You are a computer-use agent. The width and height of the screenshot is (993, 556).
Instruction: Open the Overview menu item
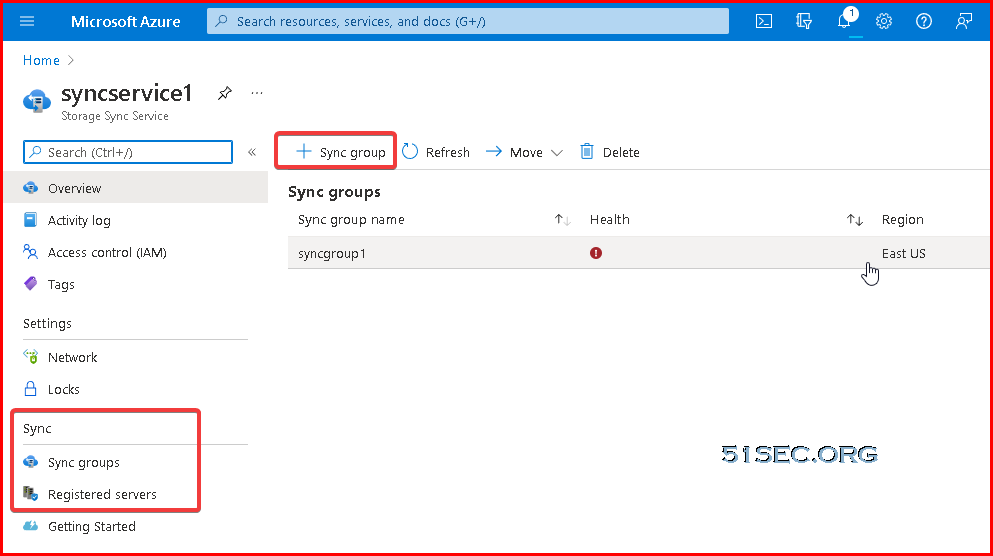(x=136, y=188)
